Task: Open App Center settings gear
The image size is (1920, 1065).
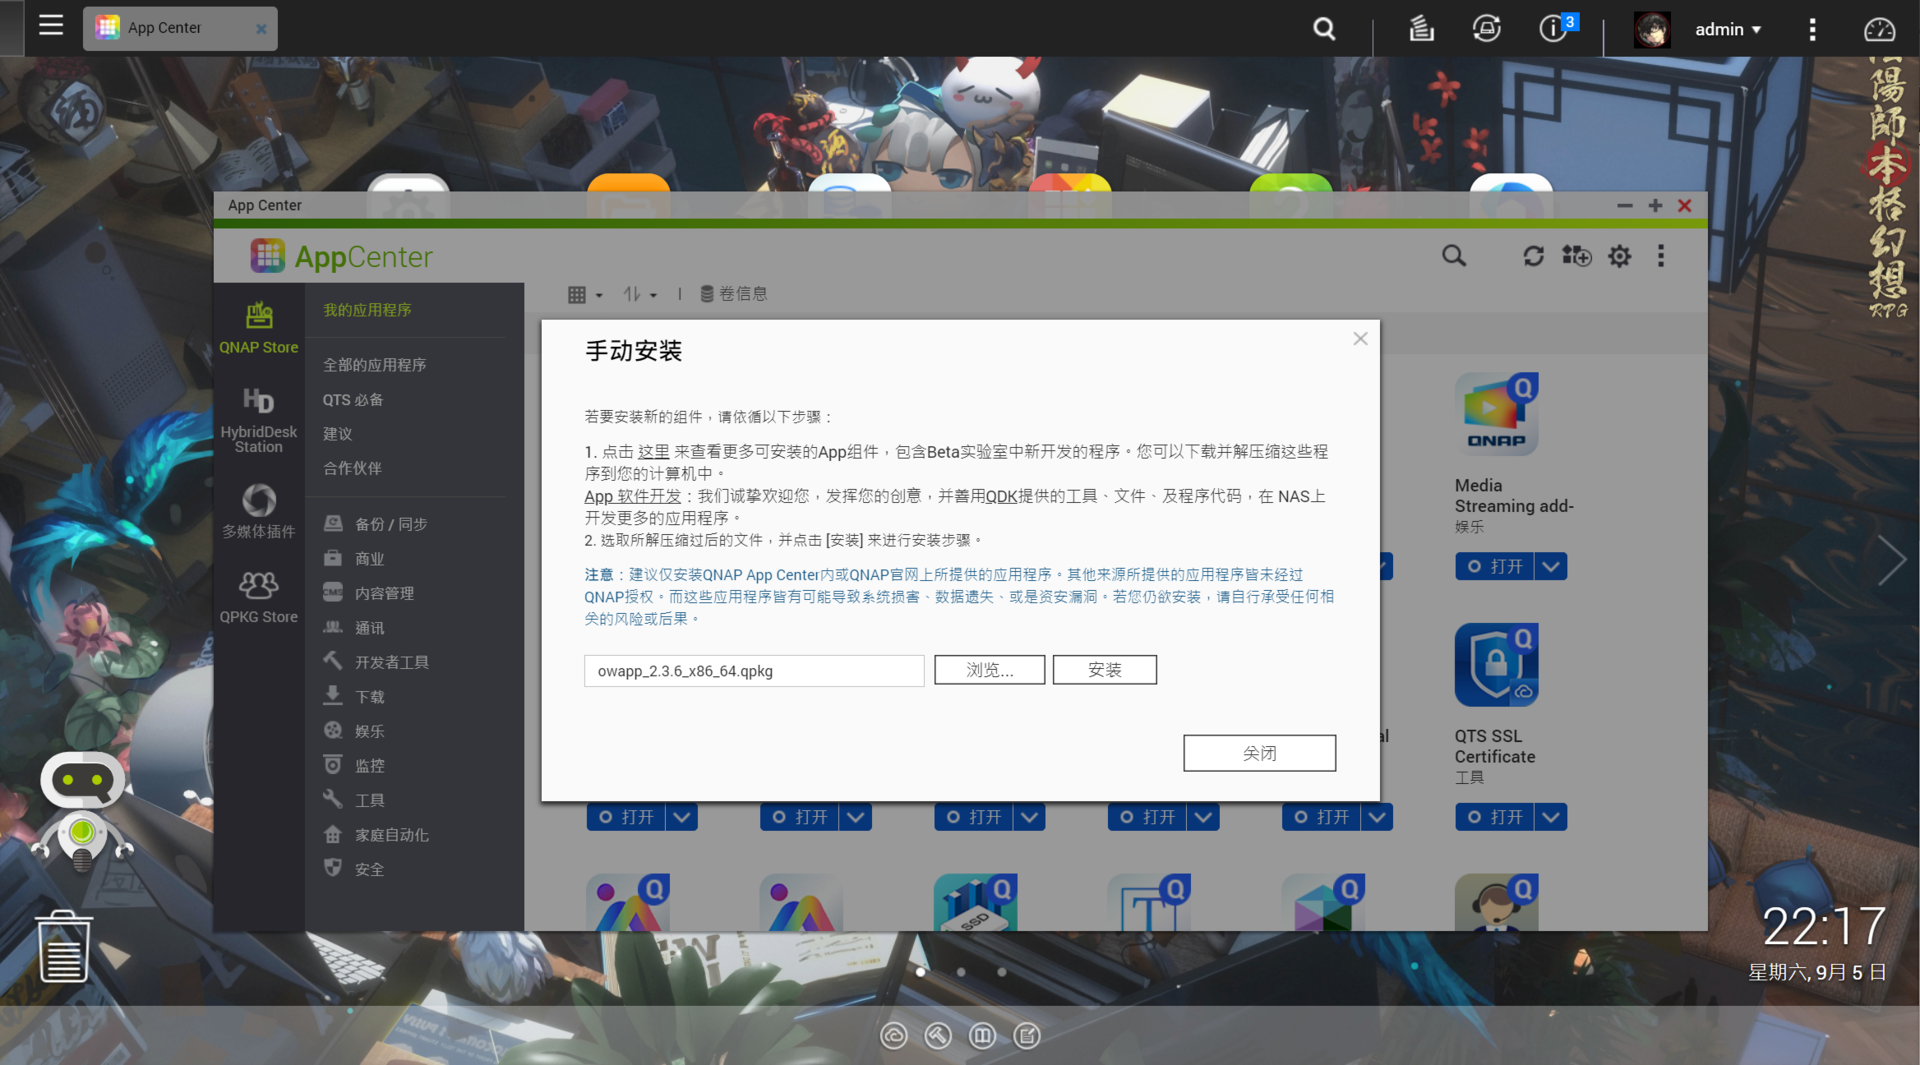Action: 1619,256
